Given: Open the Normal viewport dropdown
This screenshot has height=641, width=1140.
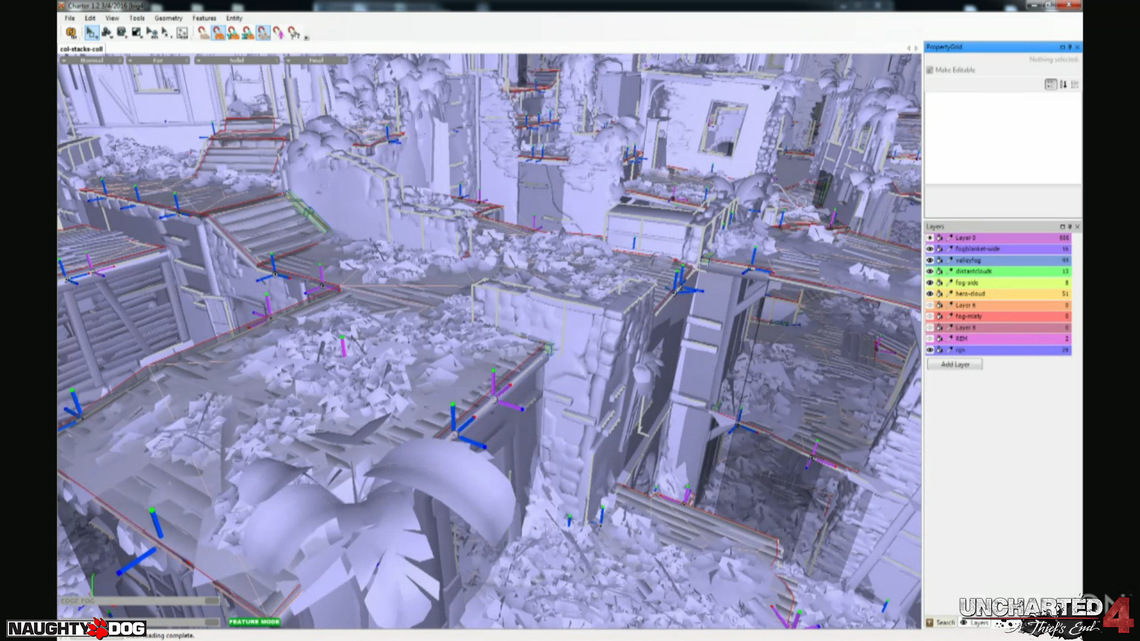Looking at the screenshot, I should pos(91,60).
